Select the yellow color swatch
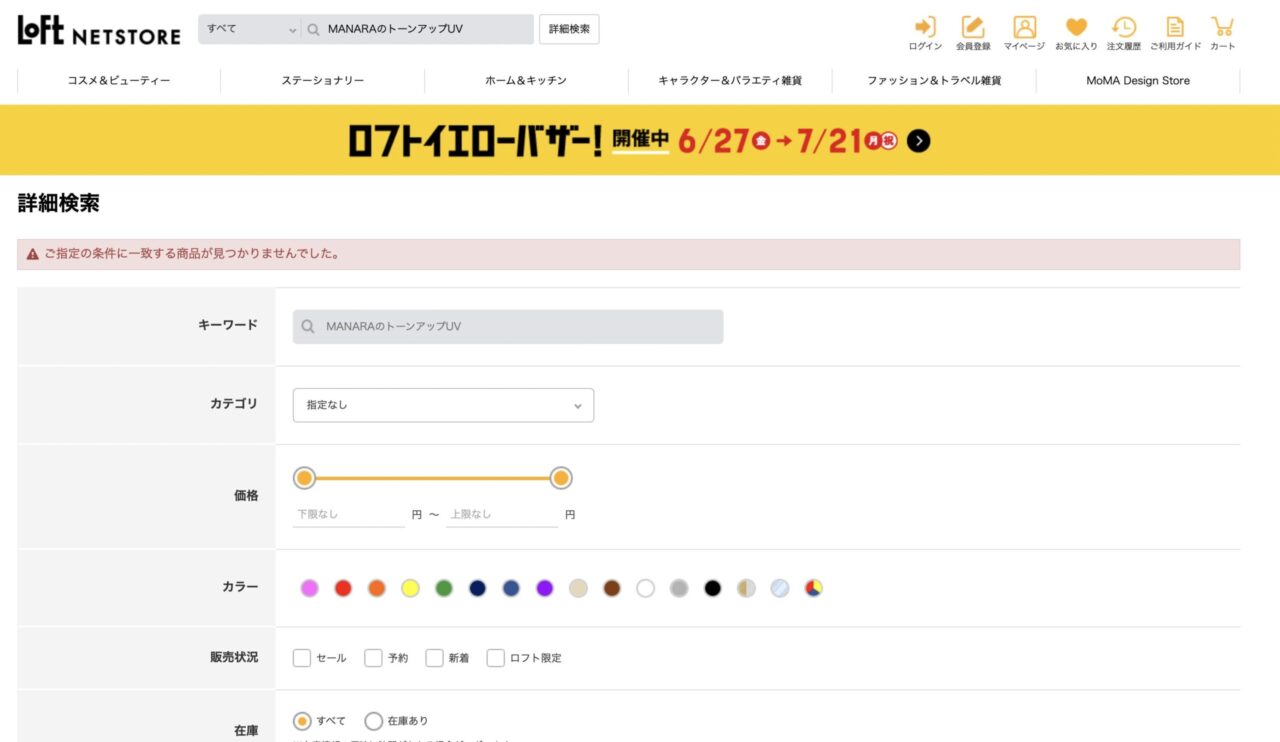This screenshot has height=742, width=1280. [410, 589]
